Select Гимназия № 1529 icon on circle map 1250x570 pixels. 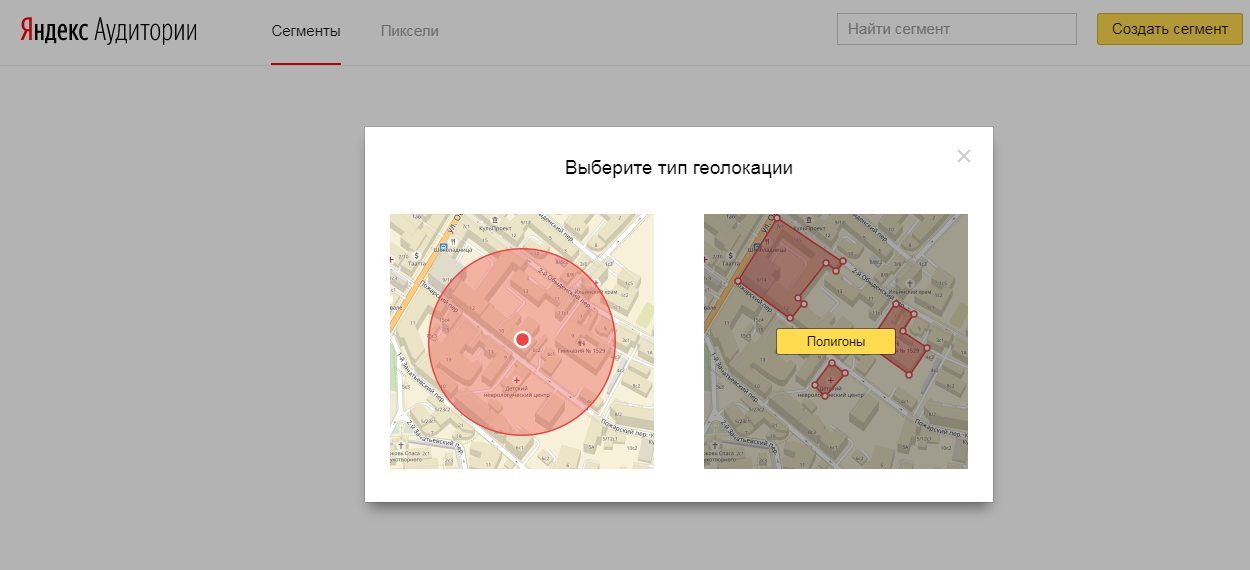tap(581, 343)
